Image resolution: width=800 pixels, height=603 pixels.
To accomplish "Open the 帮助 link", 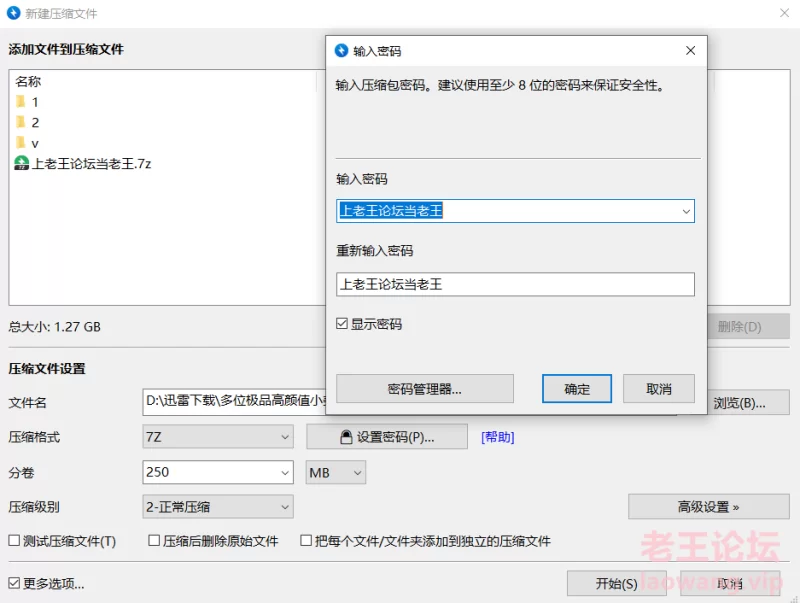I will [497, 437].
